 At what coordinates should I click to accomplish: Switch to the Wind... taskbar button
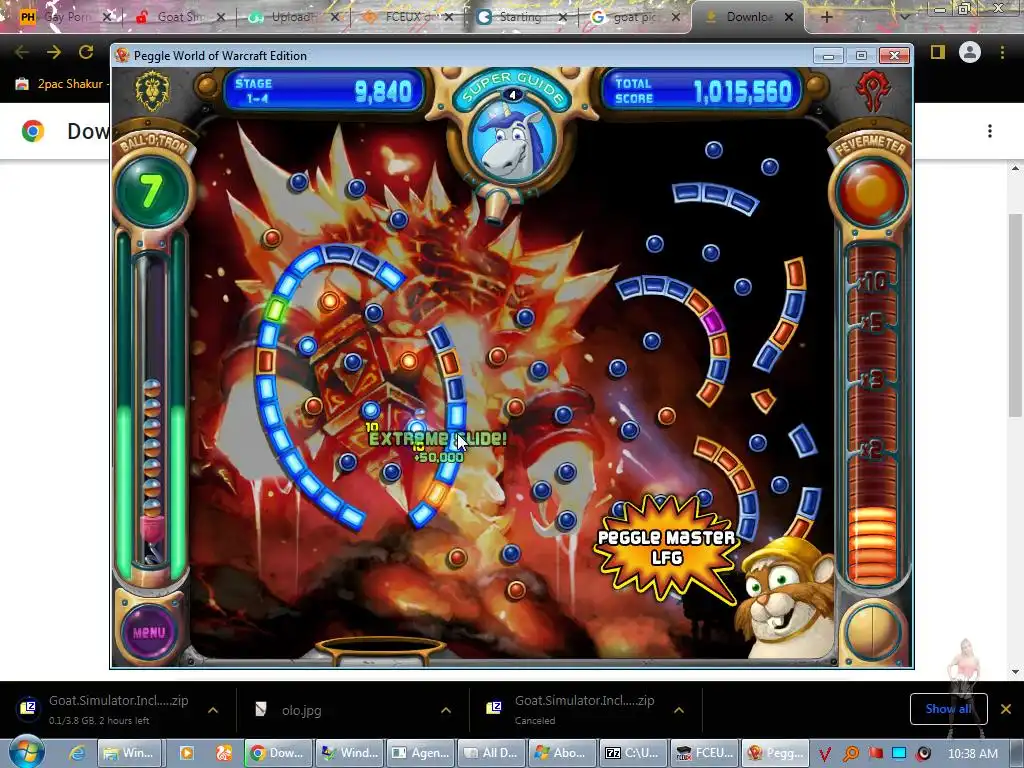348,753
